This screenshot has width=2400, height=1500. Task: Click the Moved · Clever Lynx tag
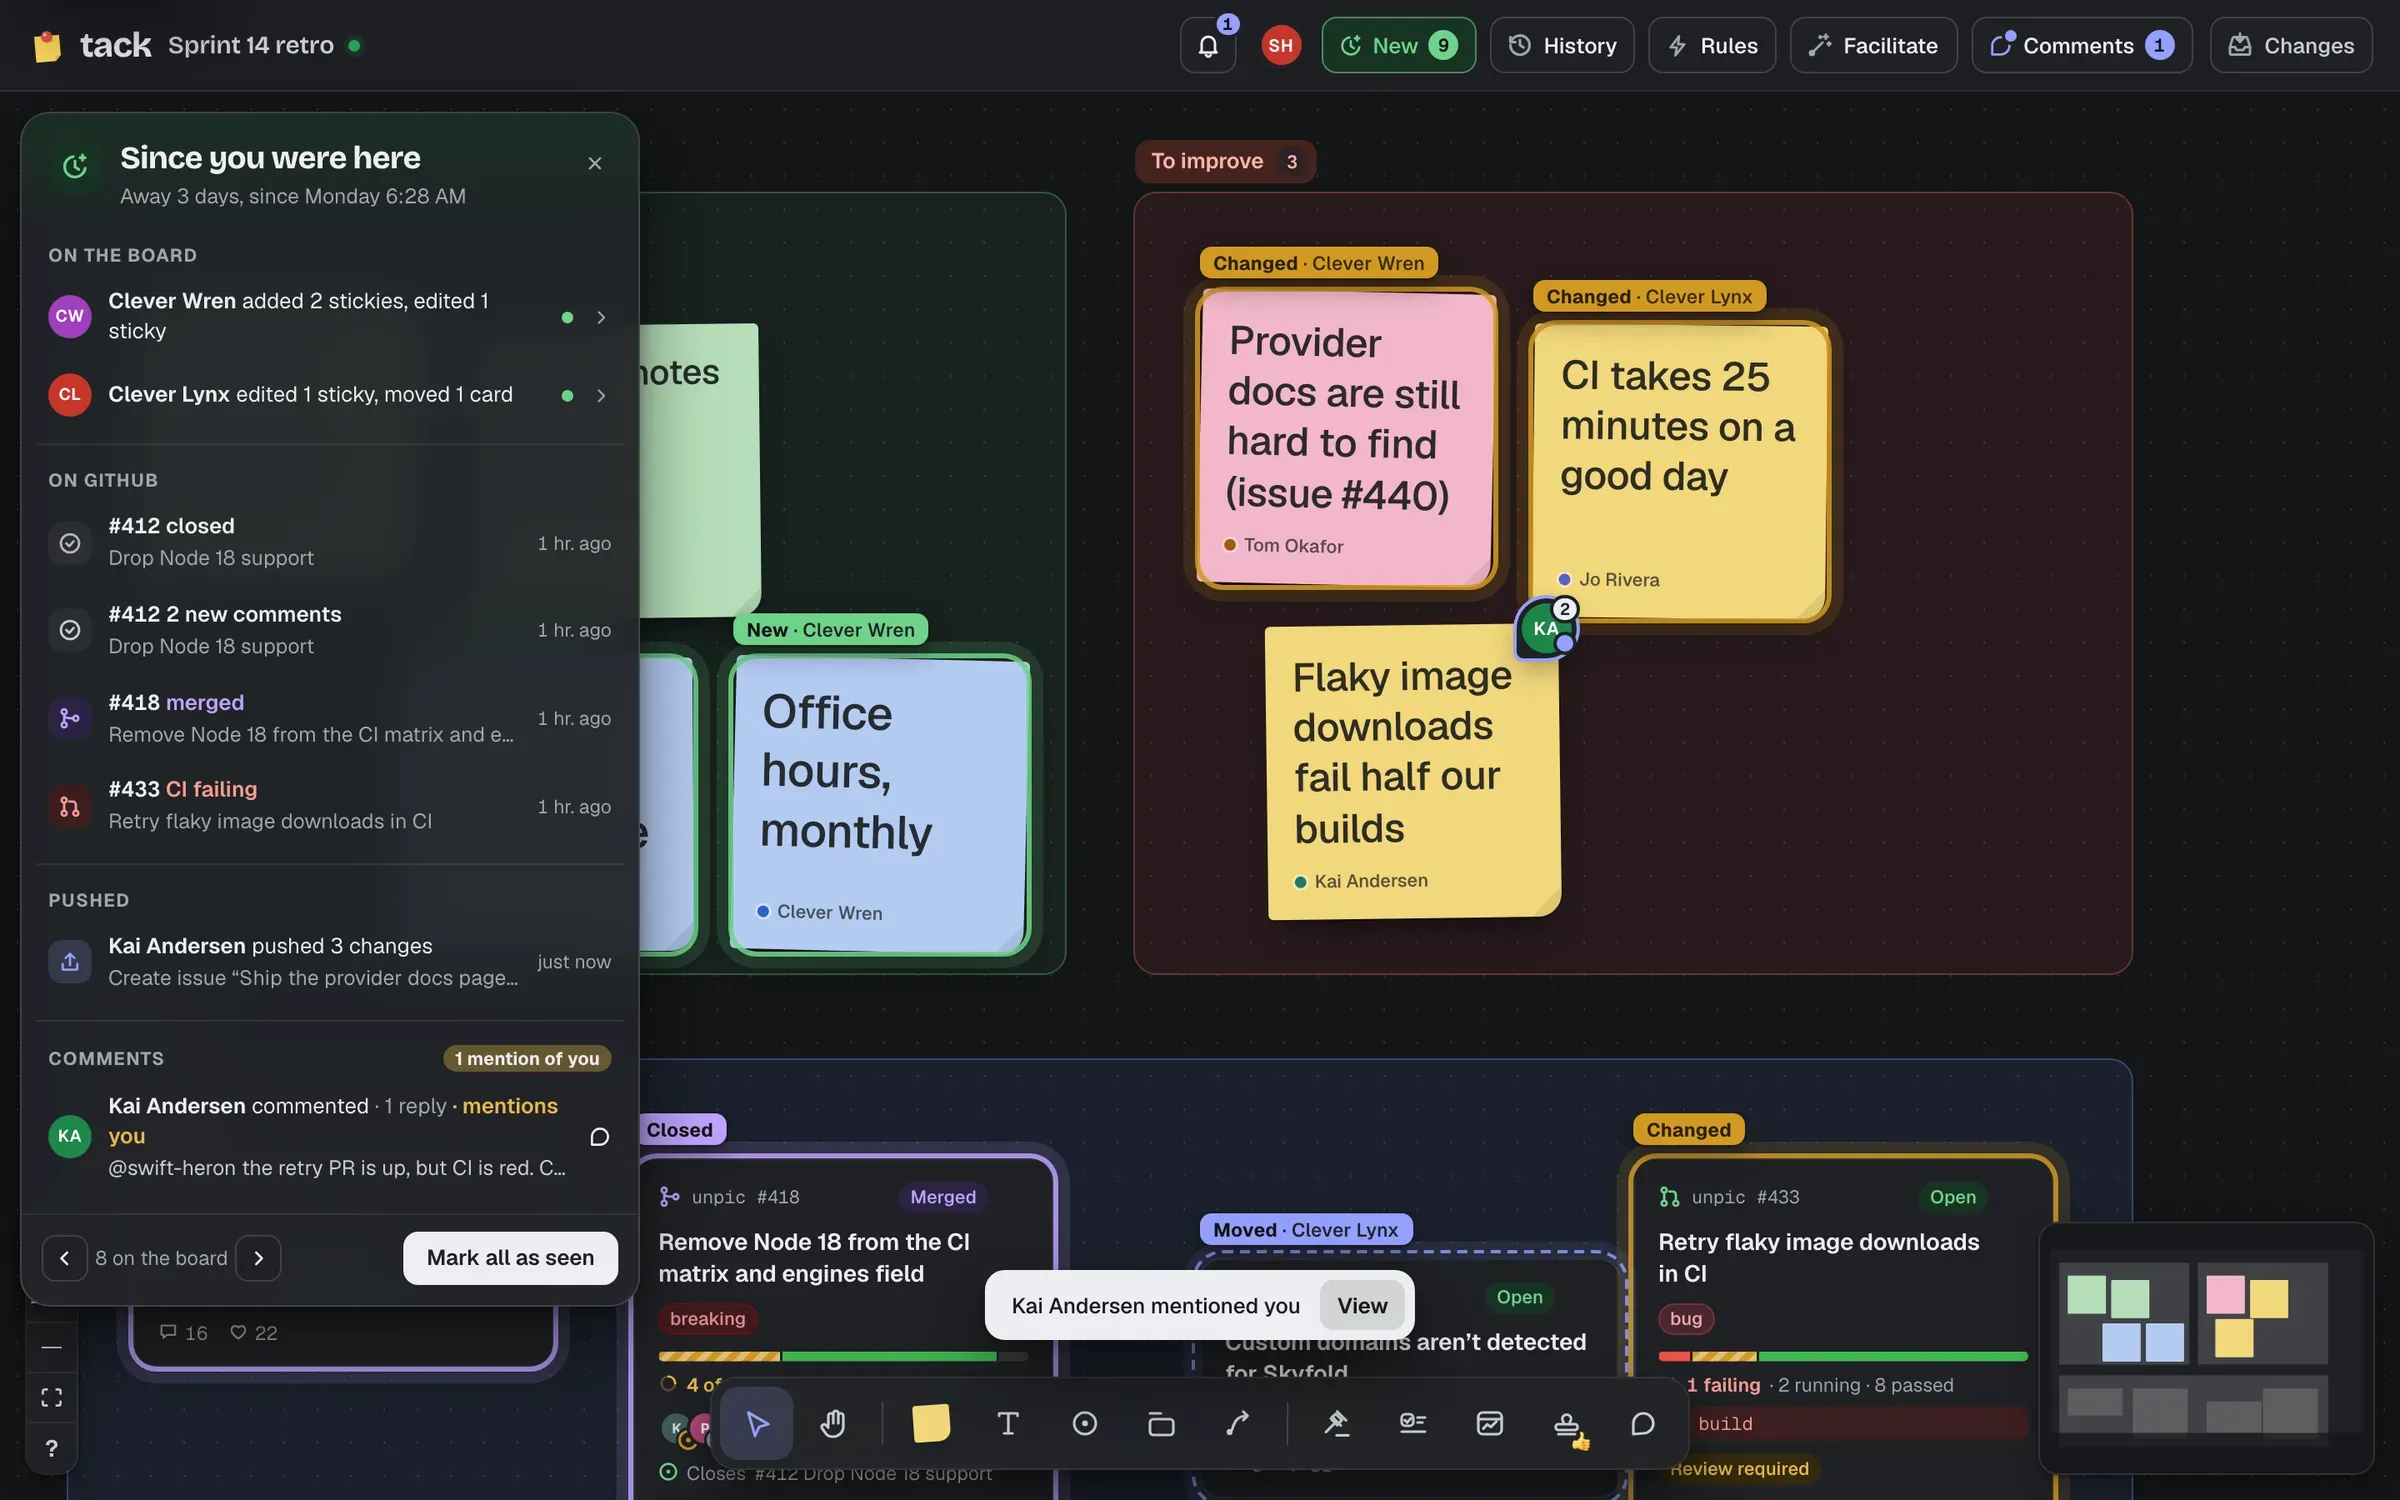point(1305,1229)
